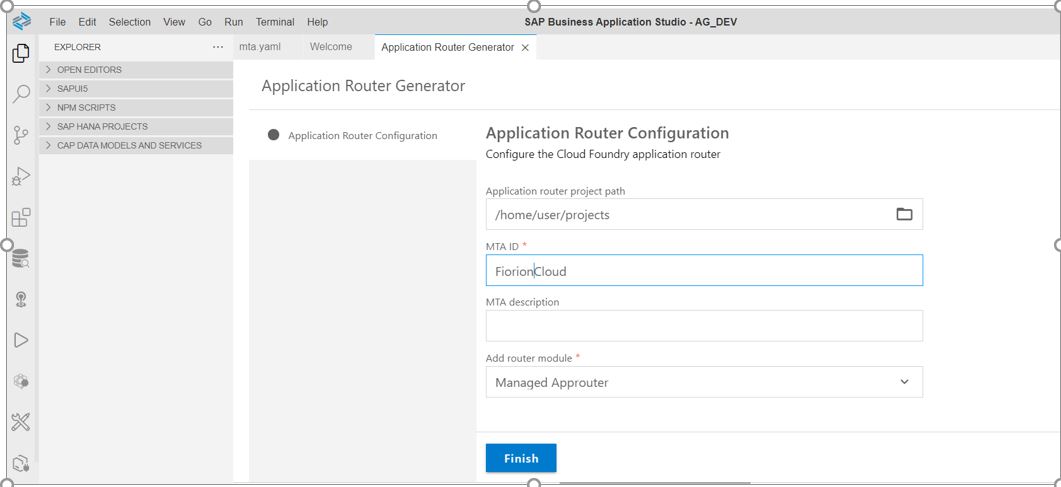Open the Extensions view icon
The height and width of the screenshot is (487, 1061).
point(20,217)
